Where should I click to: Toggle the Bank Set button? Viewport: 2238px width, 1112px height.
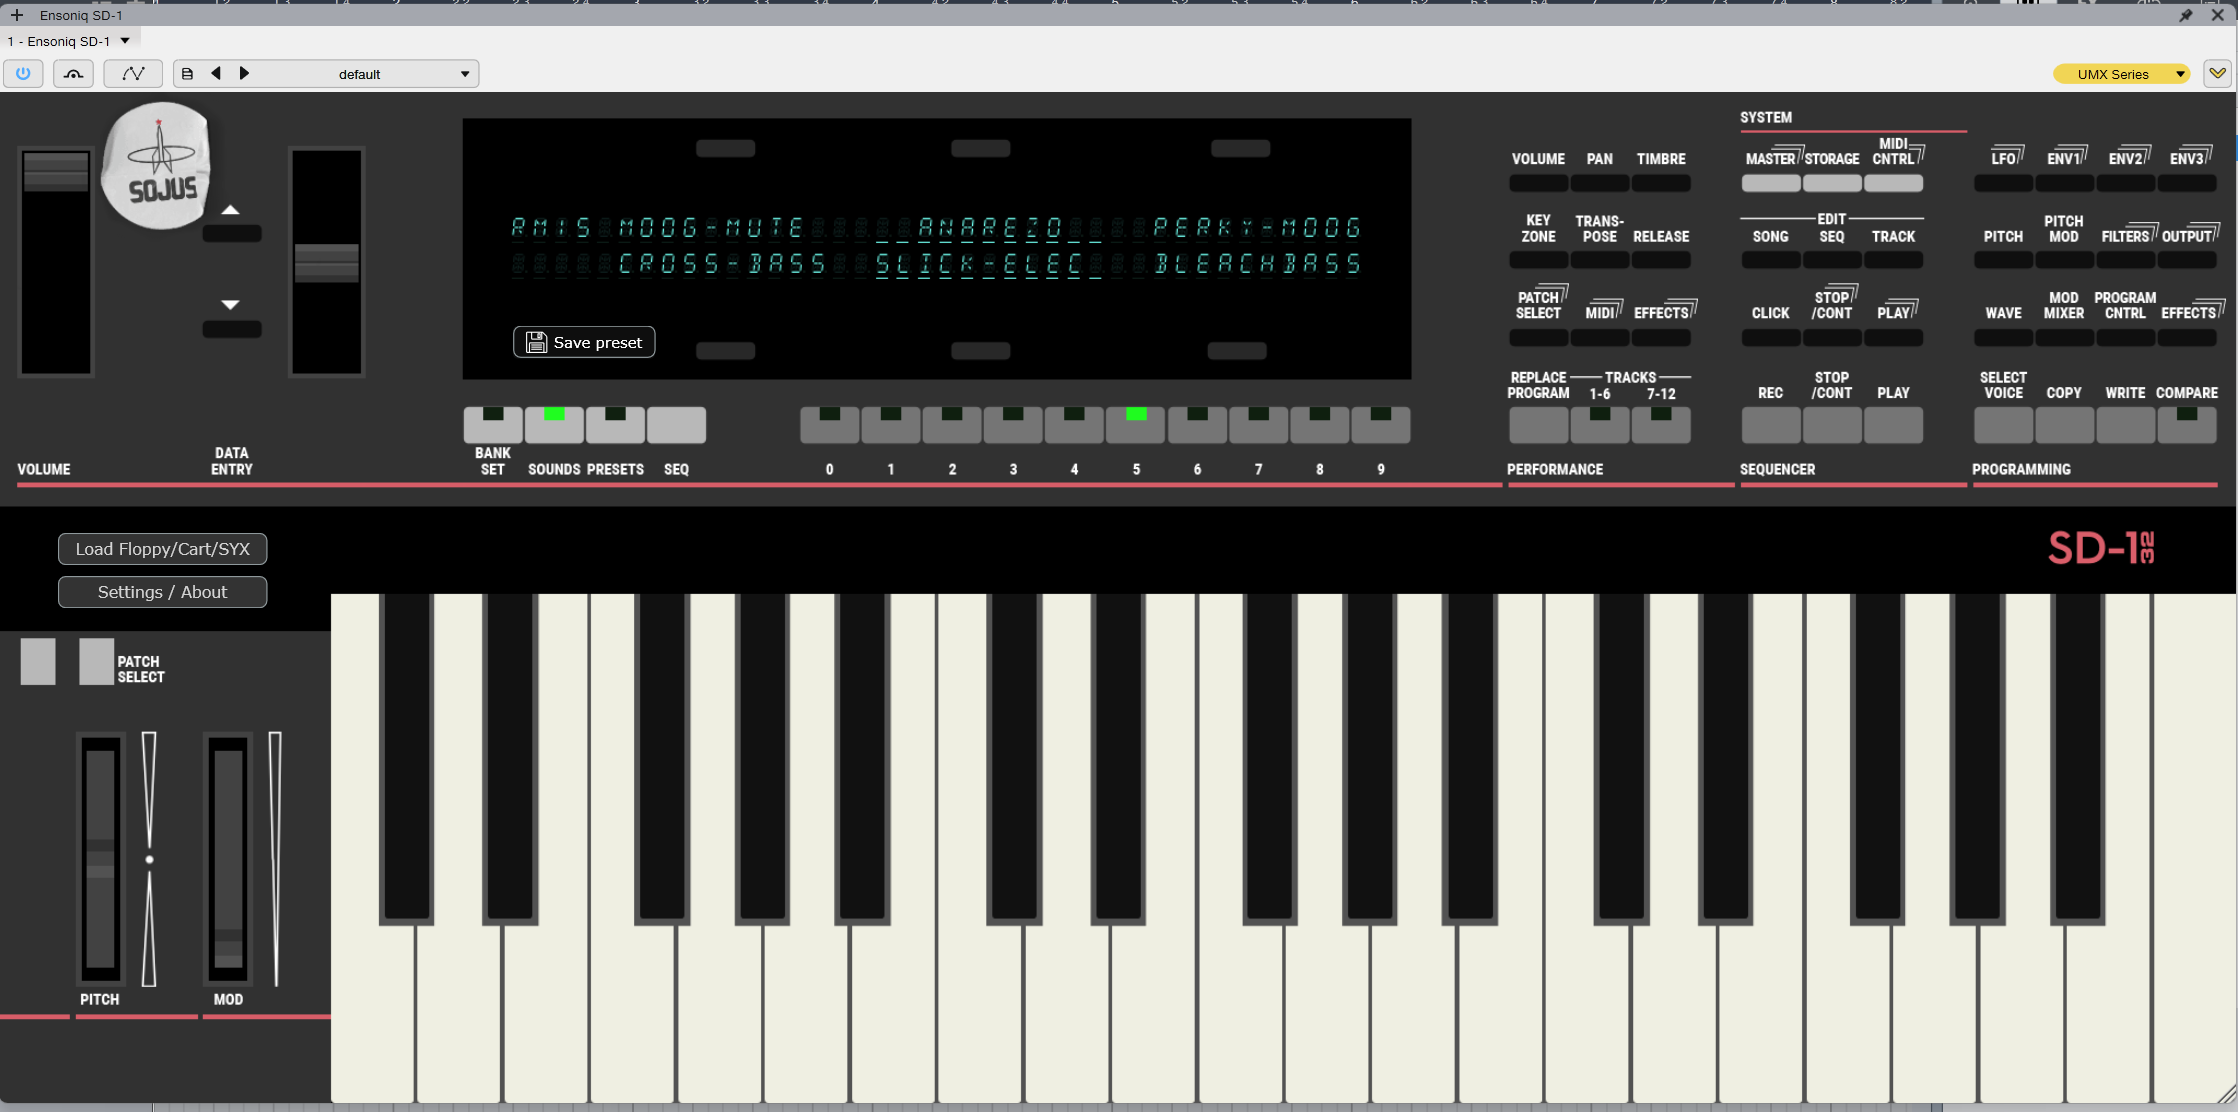(493, 425)
